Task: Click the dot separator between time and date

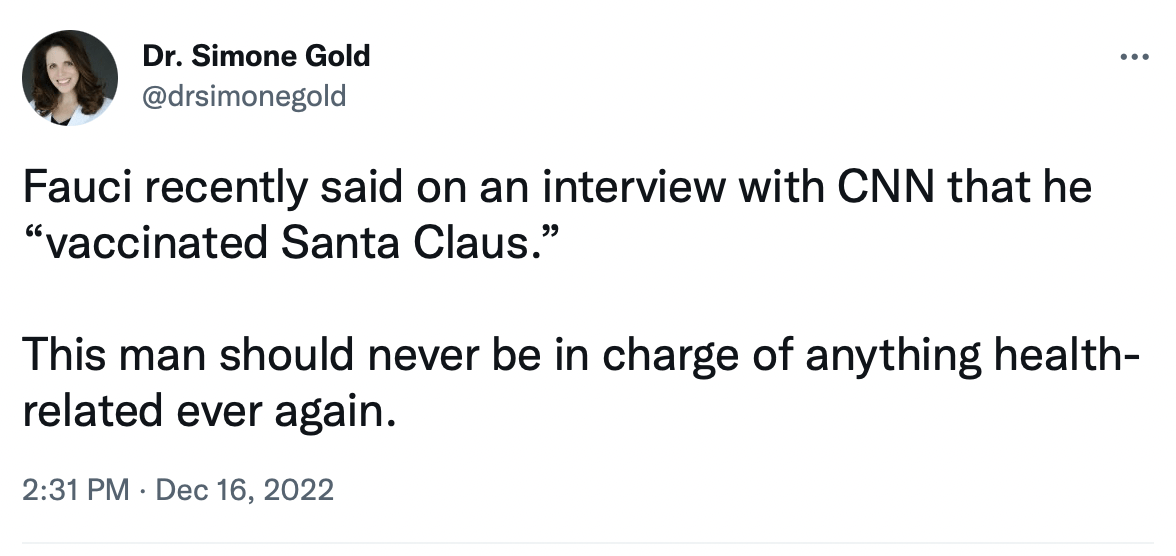Action: point(143,491)
